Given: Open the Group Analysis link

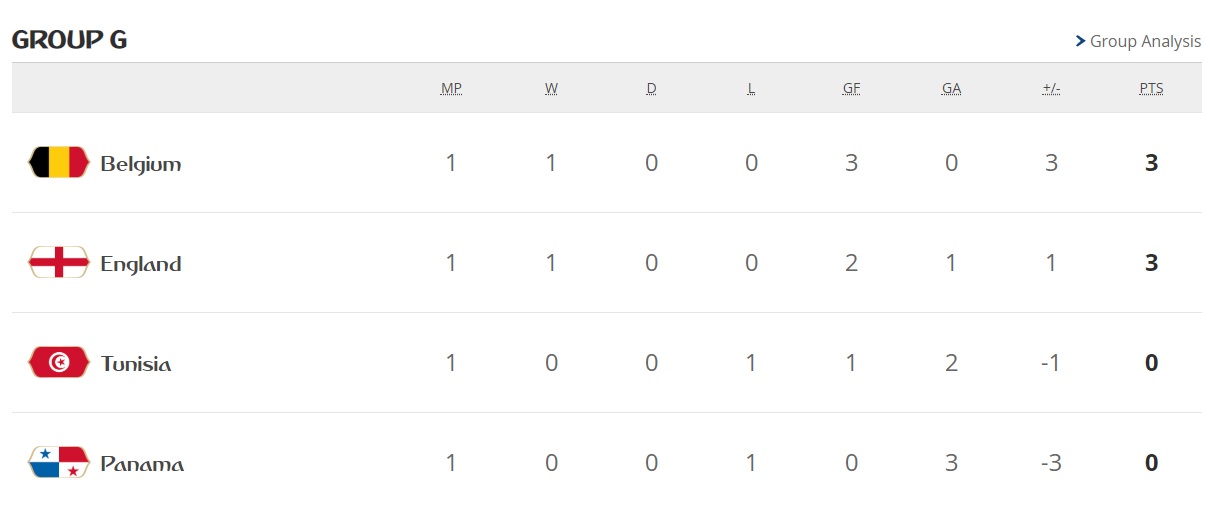Looking at the screenshot, I should (x=1145, y=41).
